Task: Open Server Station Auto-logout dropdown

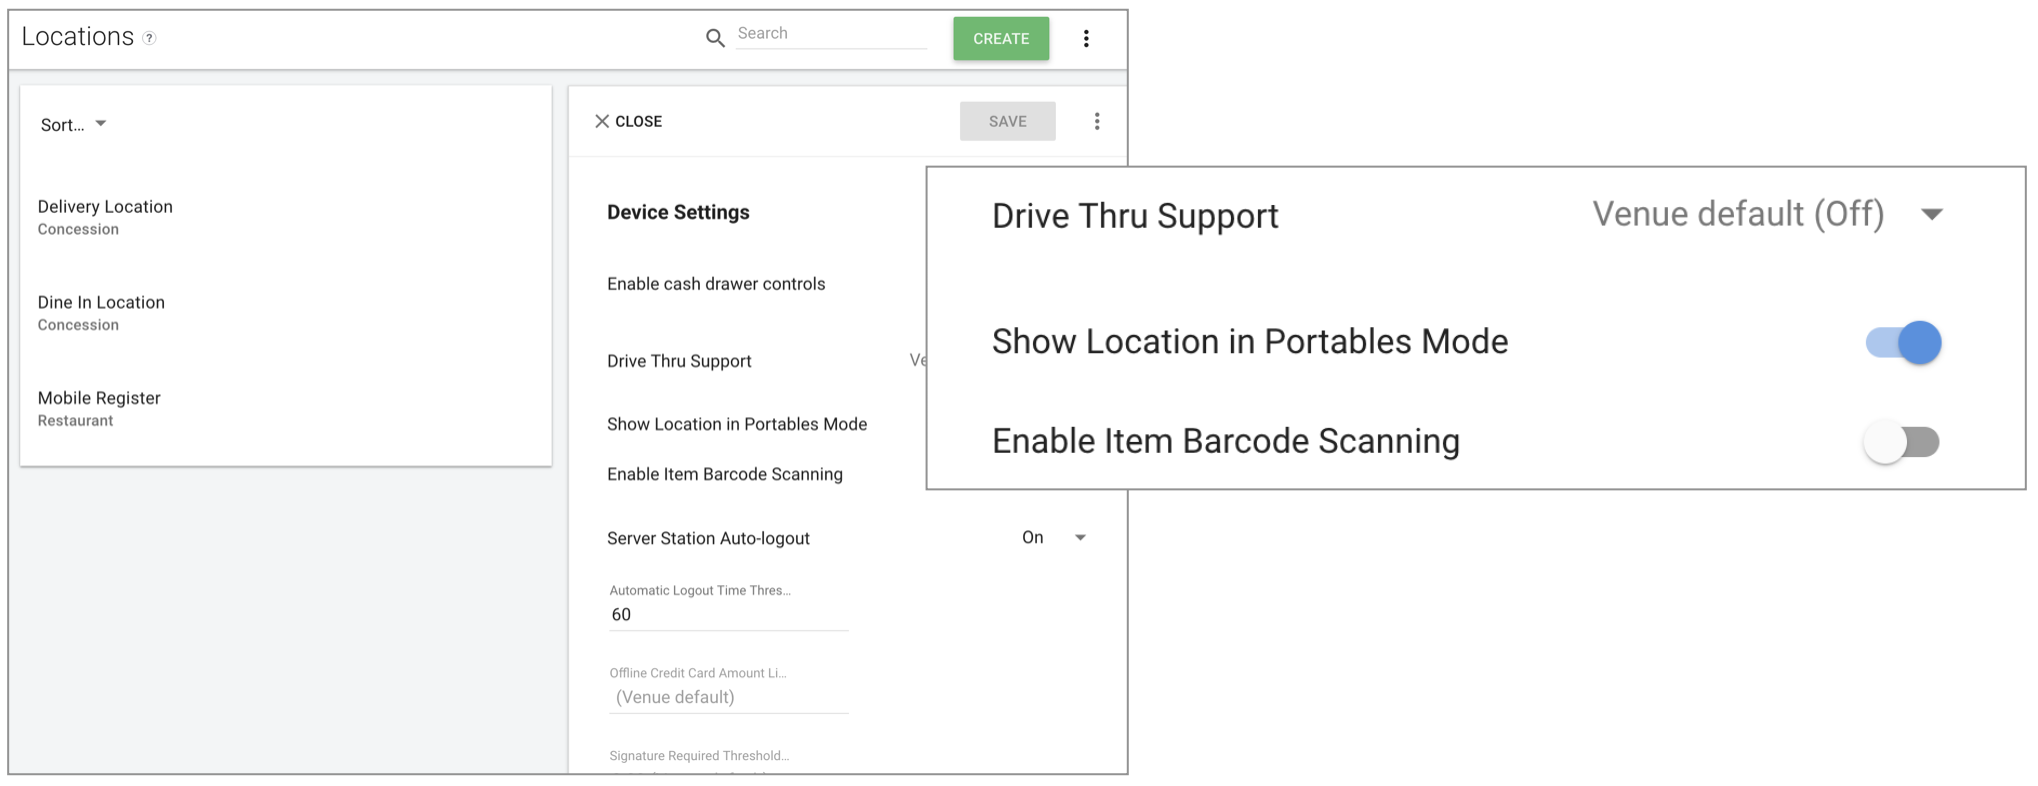Action: coord(1054,538)
